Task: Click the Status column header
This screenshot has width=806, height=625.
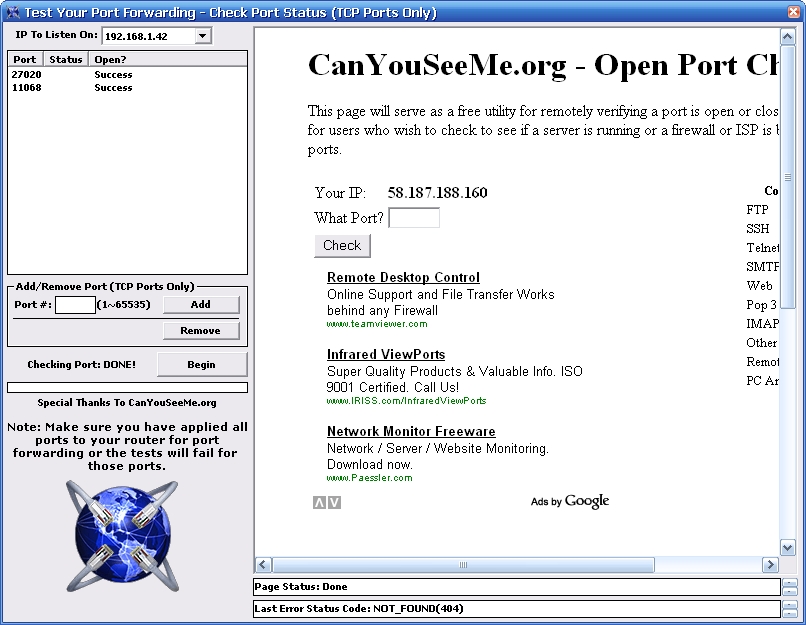Action: point(66,59)
